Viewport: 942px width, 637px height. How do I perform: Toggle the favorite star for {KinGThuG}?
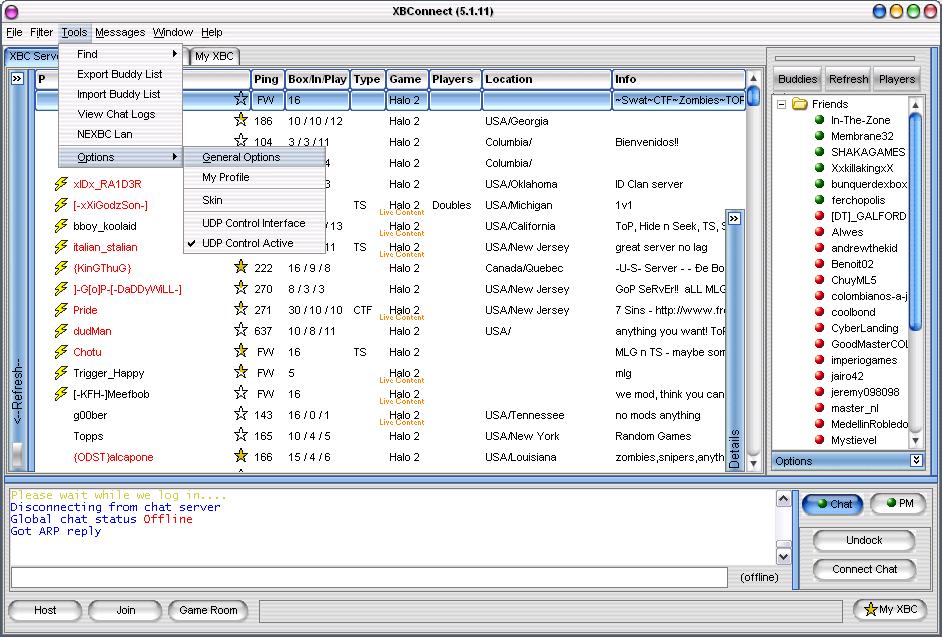click(241, 267)
